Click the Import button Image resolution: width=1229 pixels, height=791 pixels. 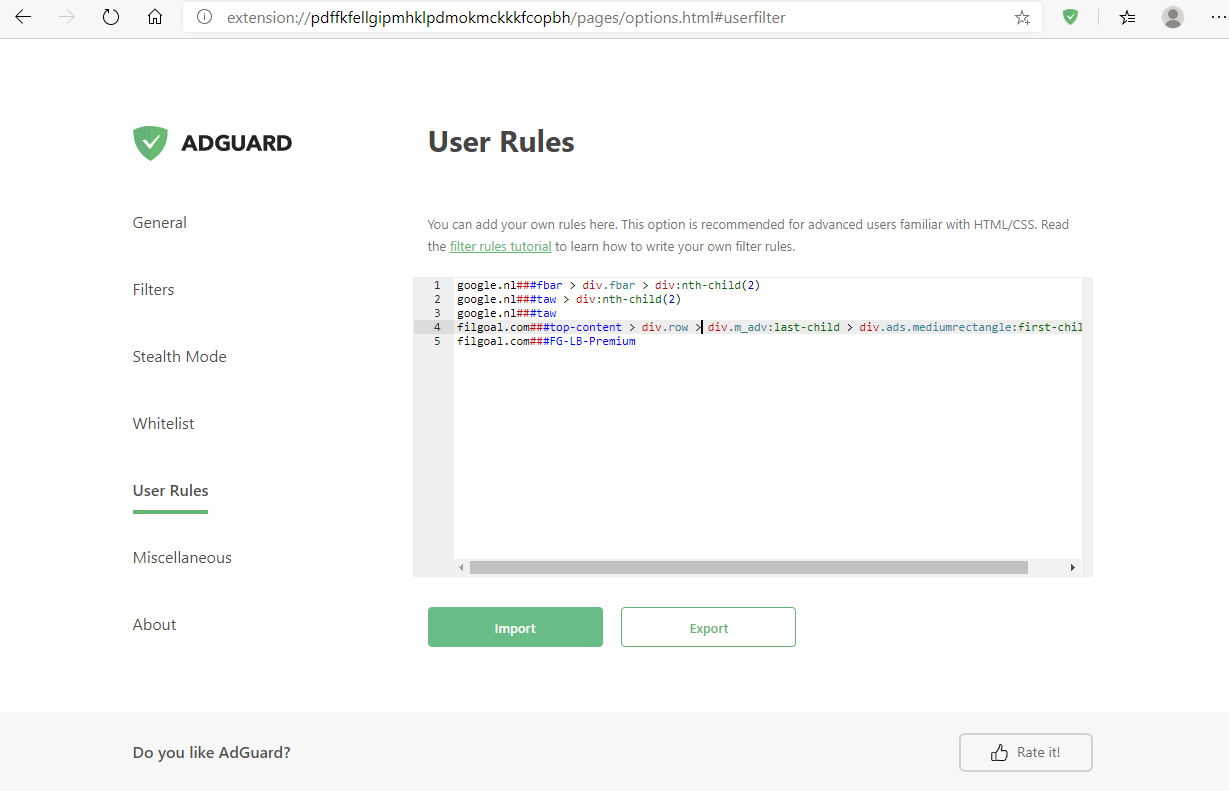tap(515, 627)
